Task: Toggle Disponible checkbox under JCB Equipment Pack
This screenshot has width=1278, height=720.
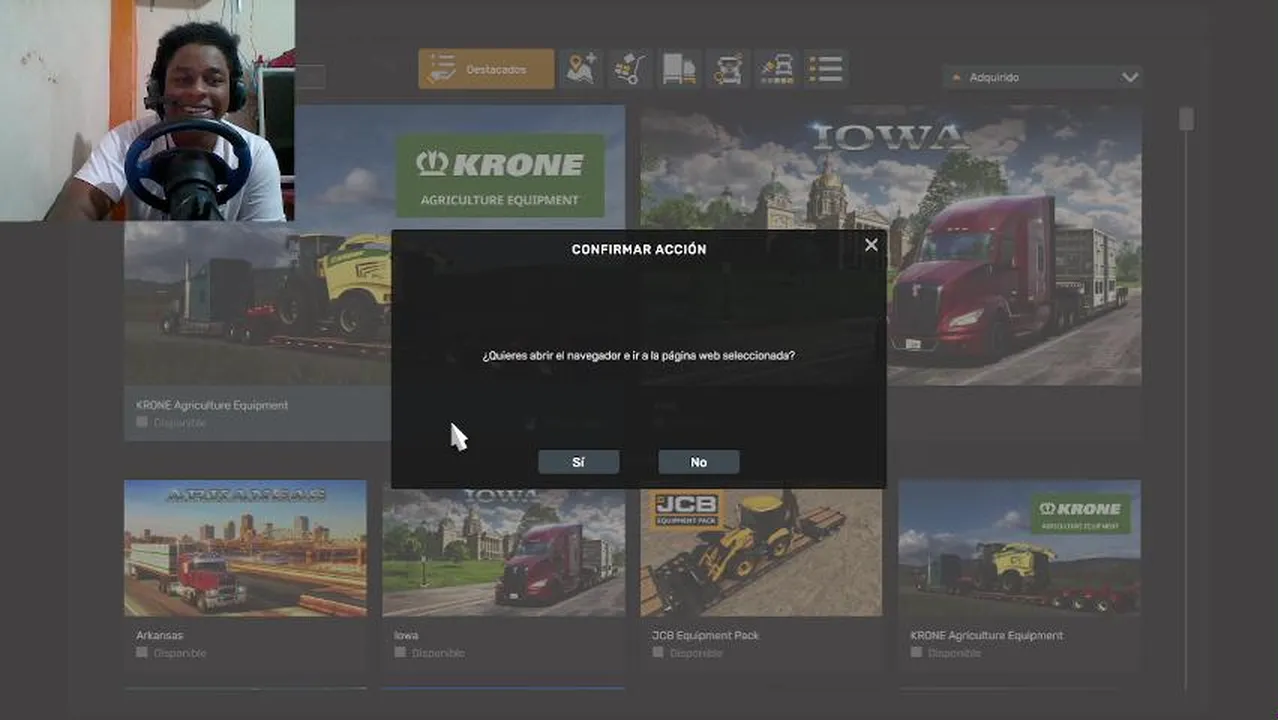Action: point(658,653)
